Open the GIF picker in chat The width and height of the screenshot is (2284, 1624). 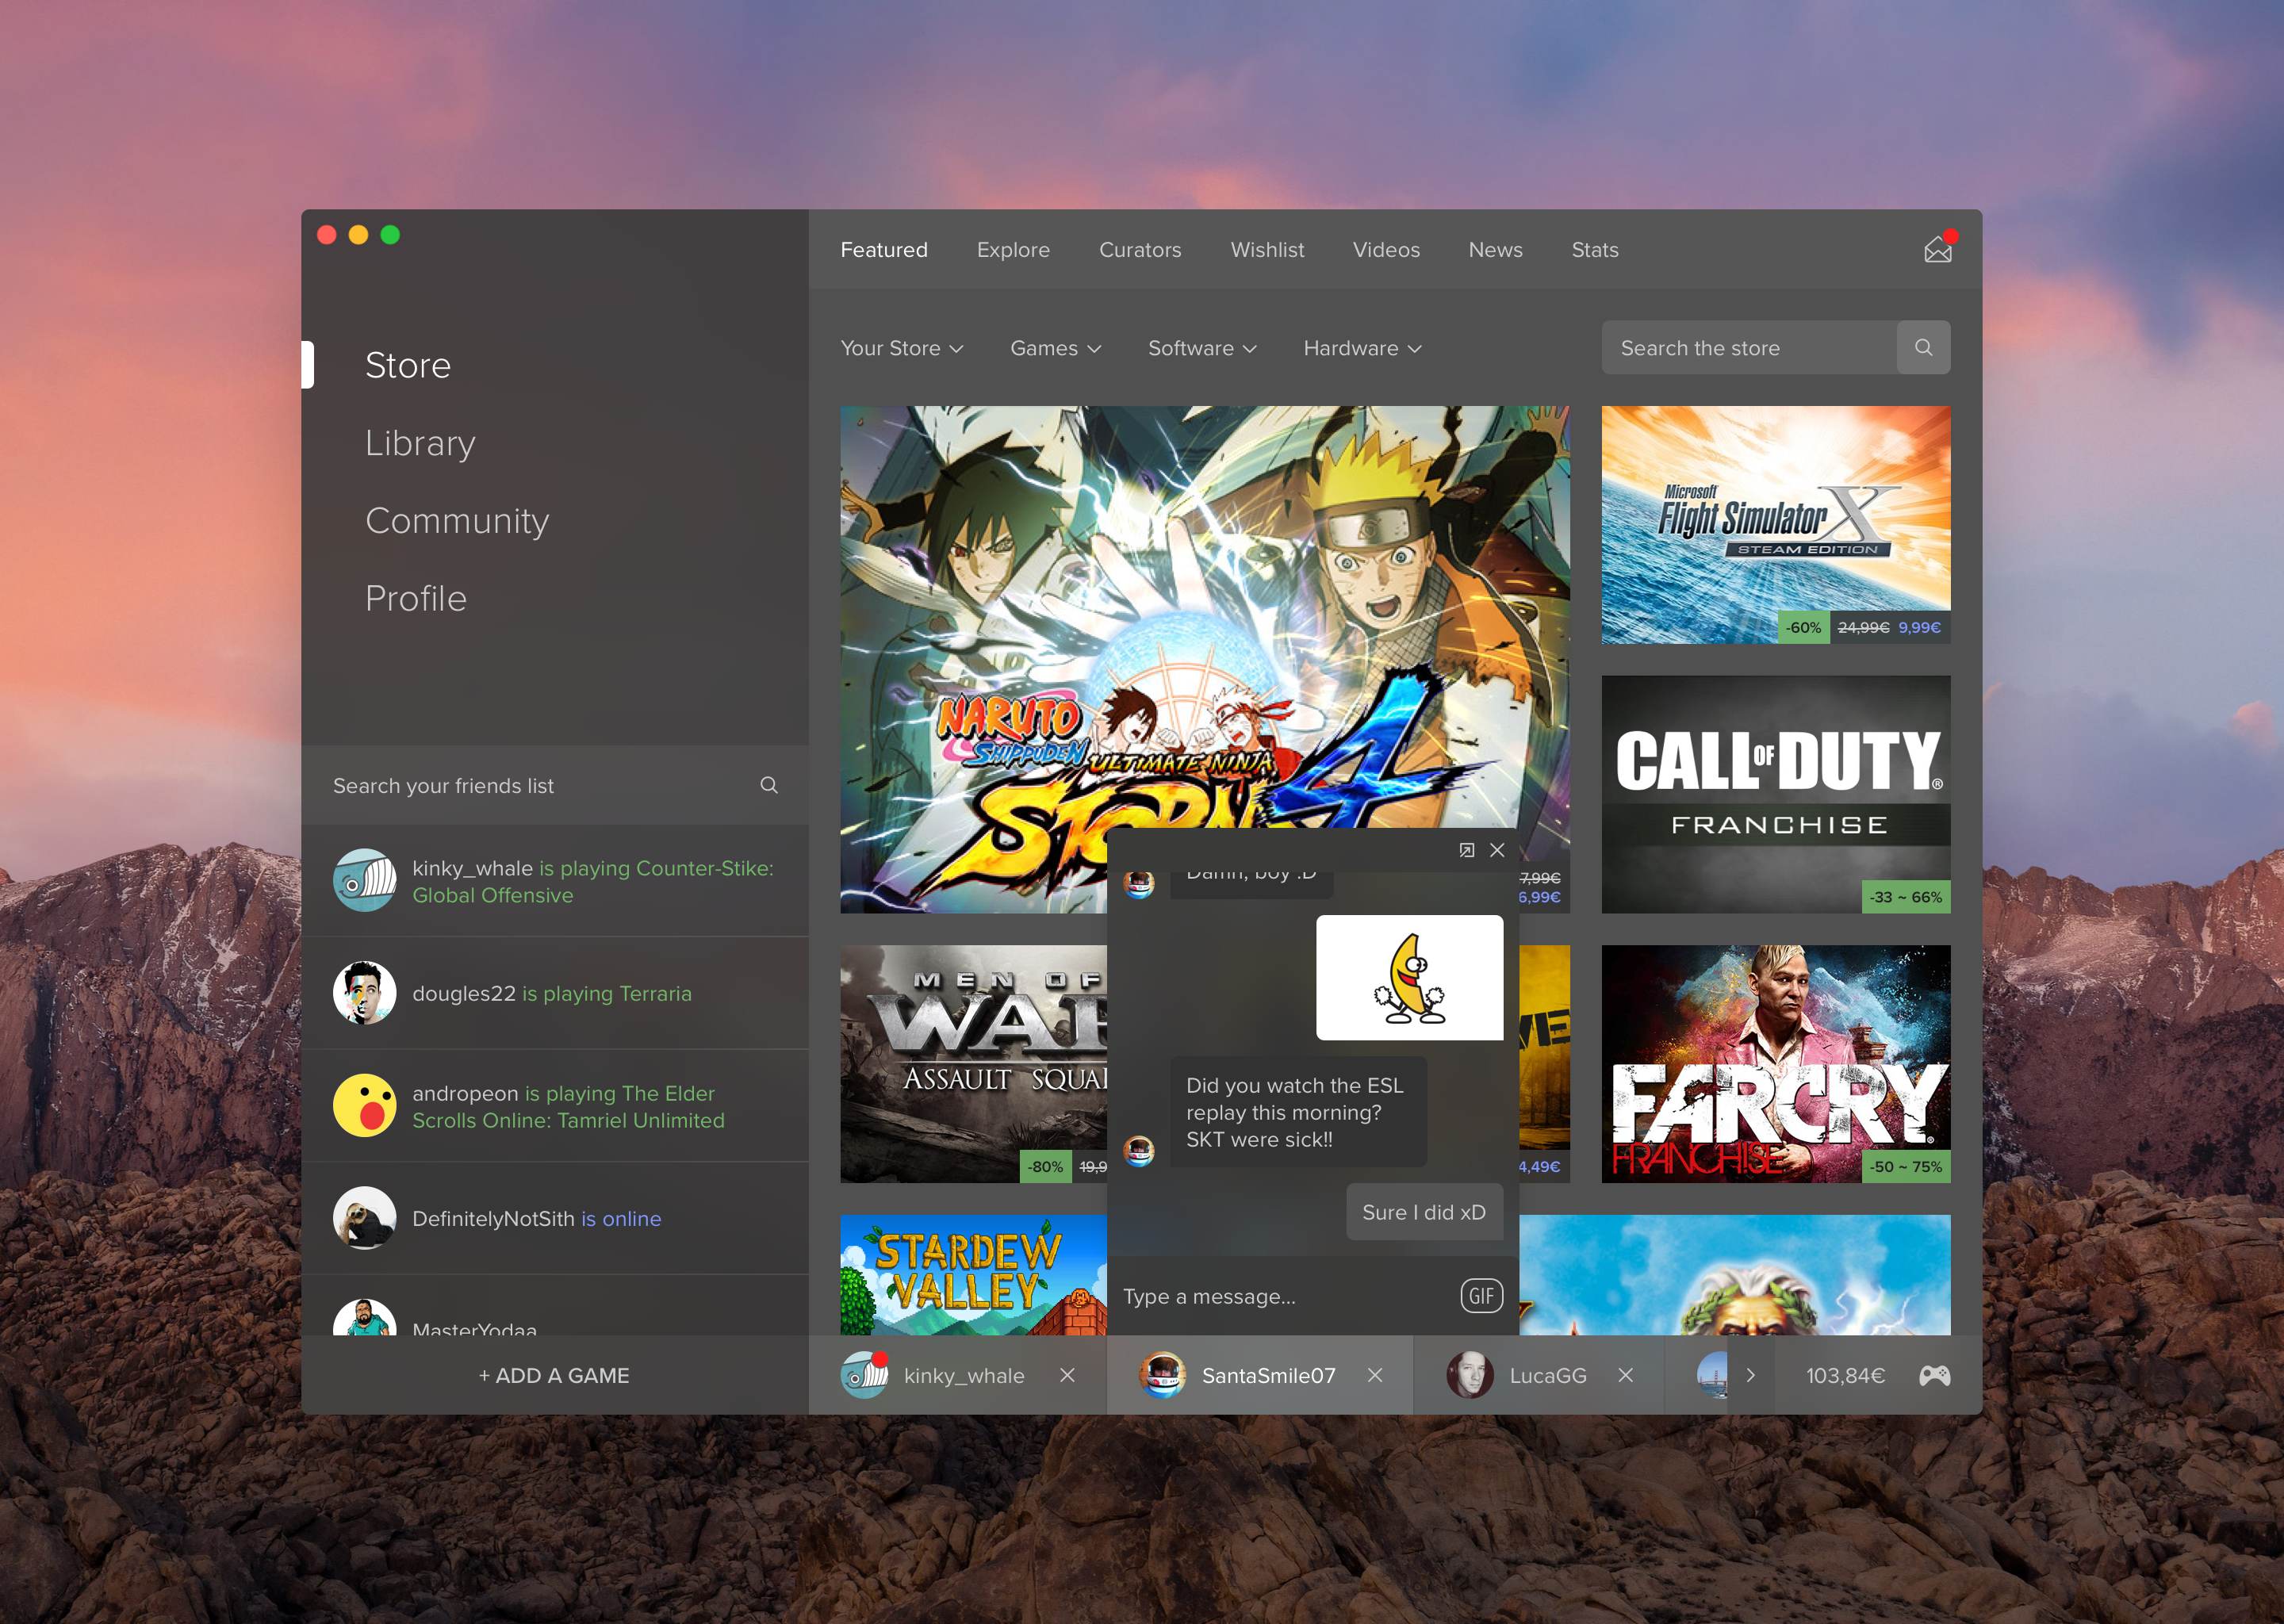coord(1481,1296)
